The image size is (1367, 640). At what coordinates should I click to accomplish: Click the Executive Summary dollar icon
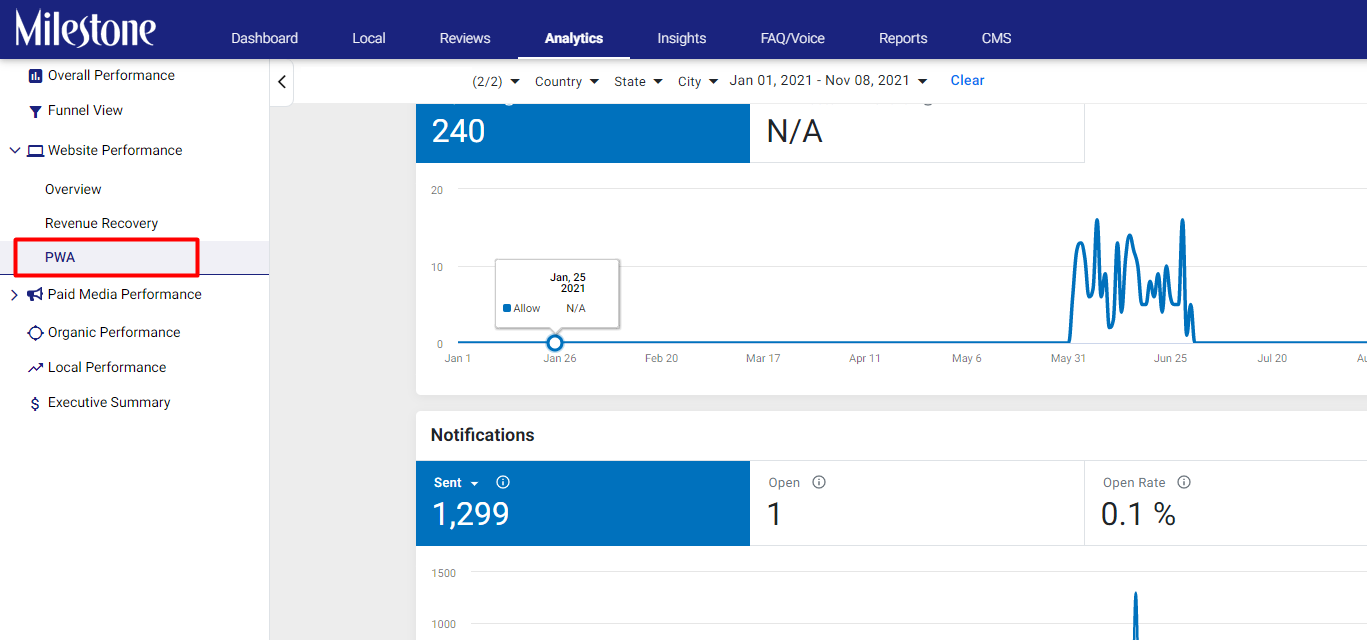pyautogui.click(x=35, y=403)
